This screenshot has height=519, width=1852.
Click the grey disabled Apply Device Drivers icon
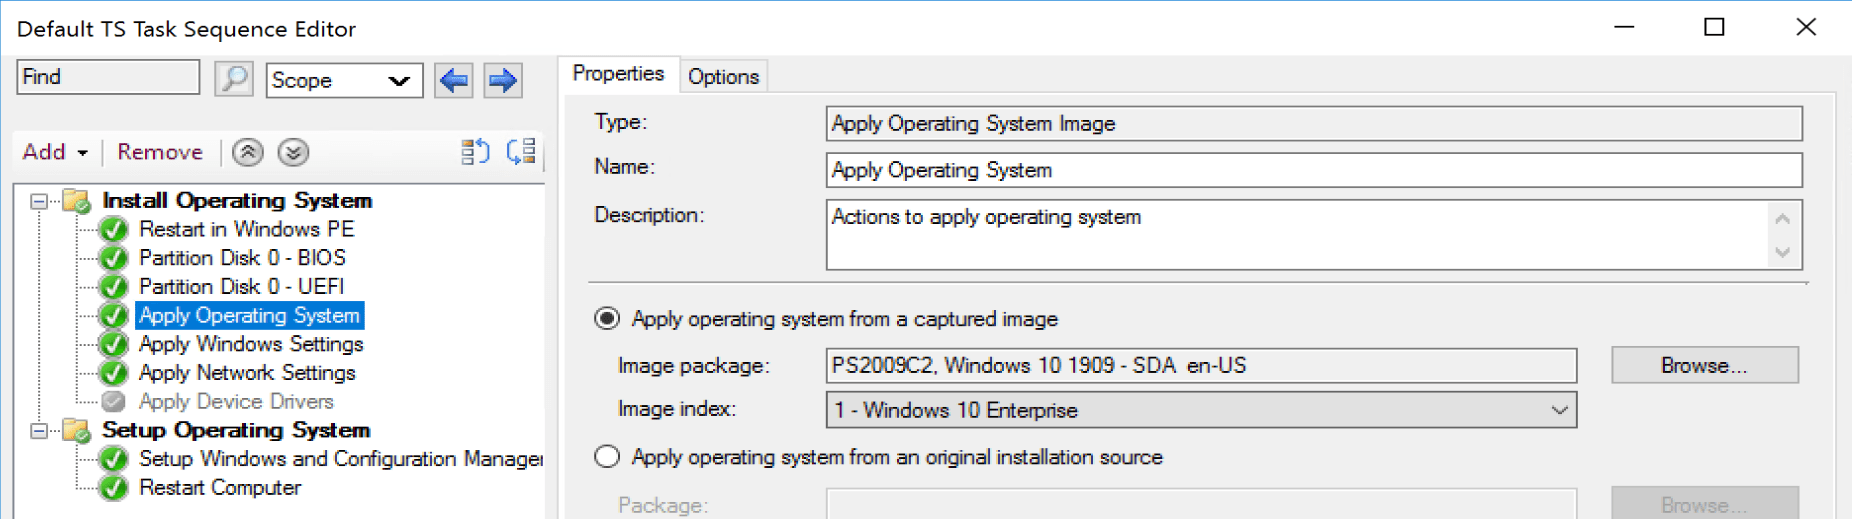(x=114, y=401)
